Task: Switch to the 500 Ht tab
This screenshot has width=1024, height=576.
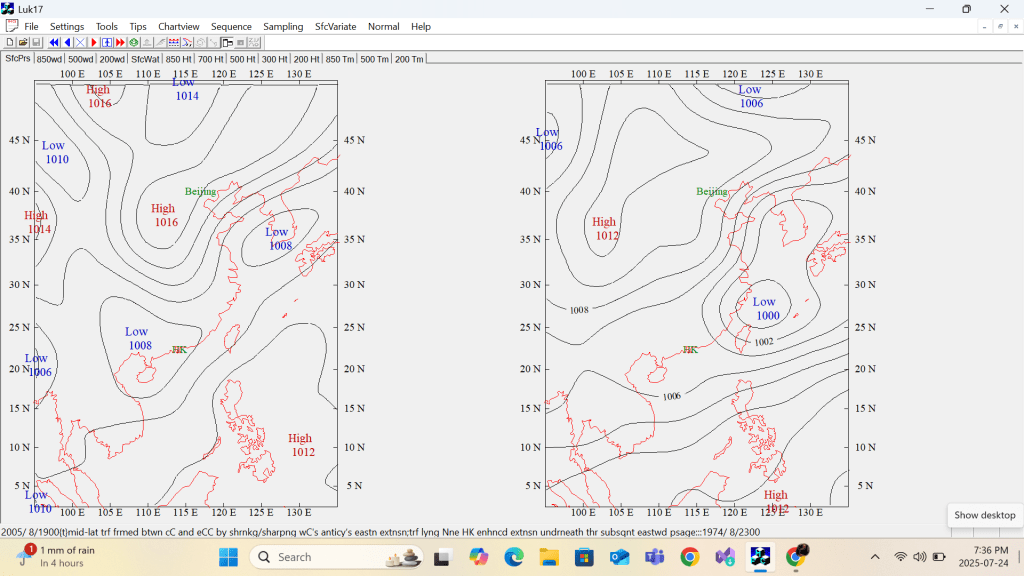Action: (242, 59)
